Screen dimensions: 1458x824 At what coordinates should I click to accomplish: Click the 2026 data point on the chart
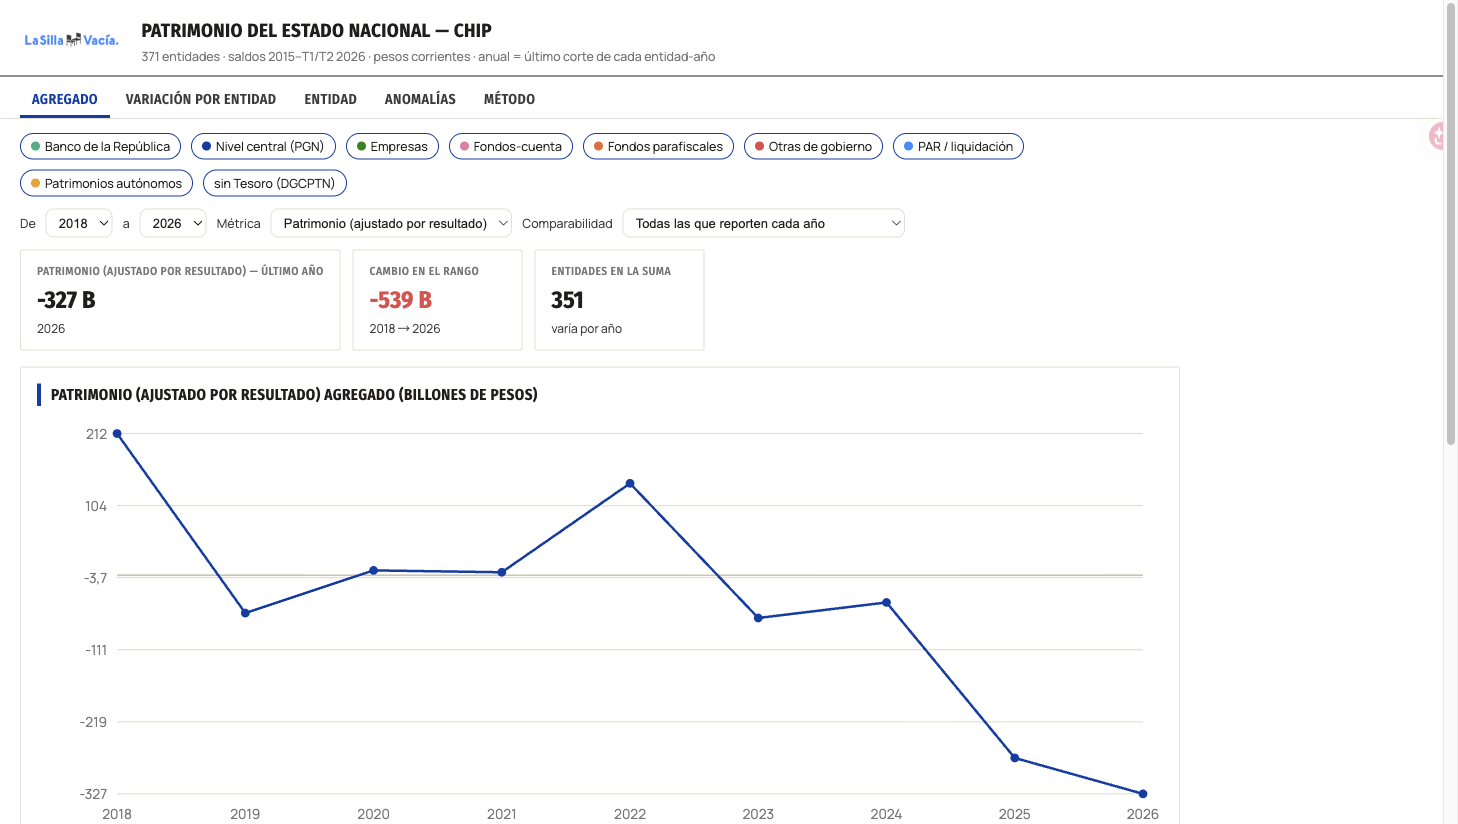(x=1143, y=794)
